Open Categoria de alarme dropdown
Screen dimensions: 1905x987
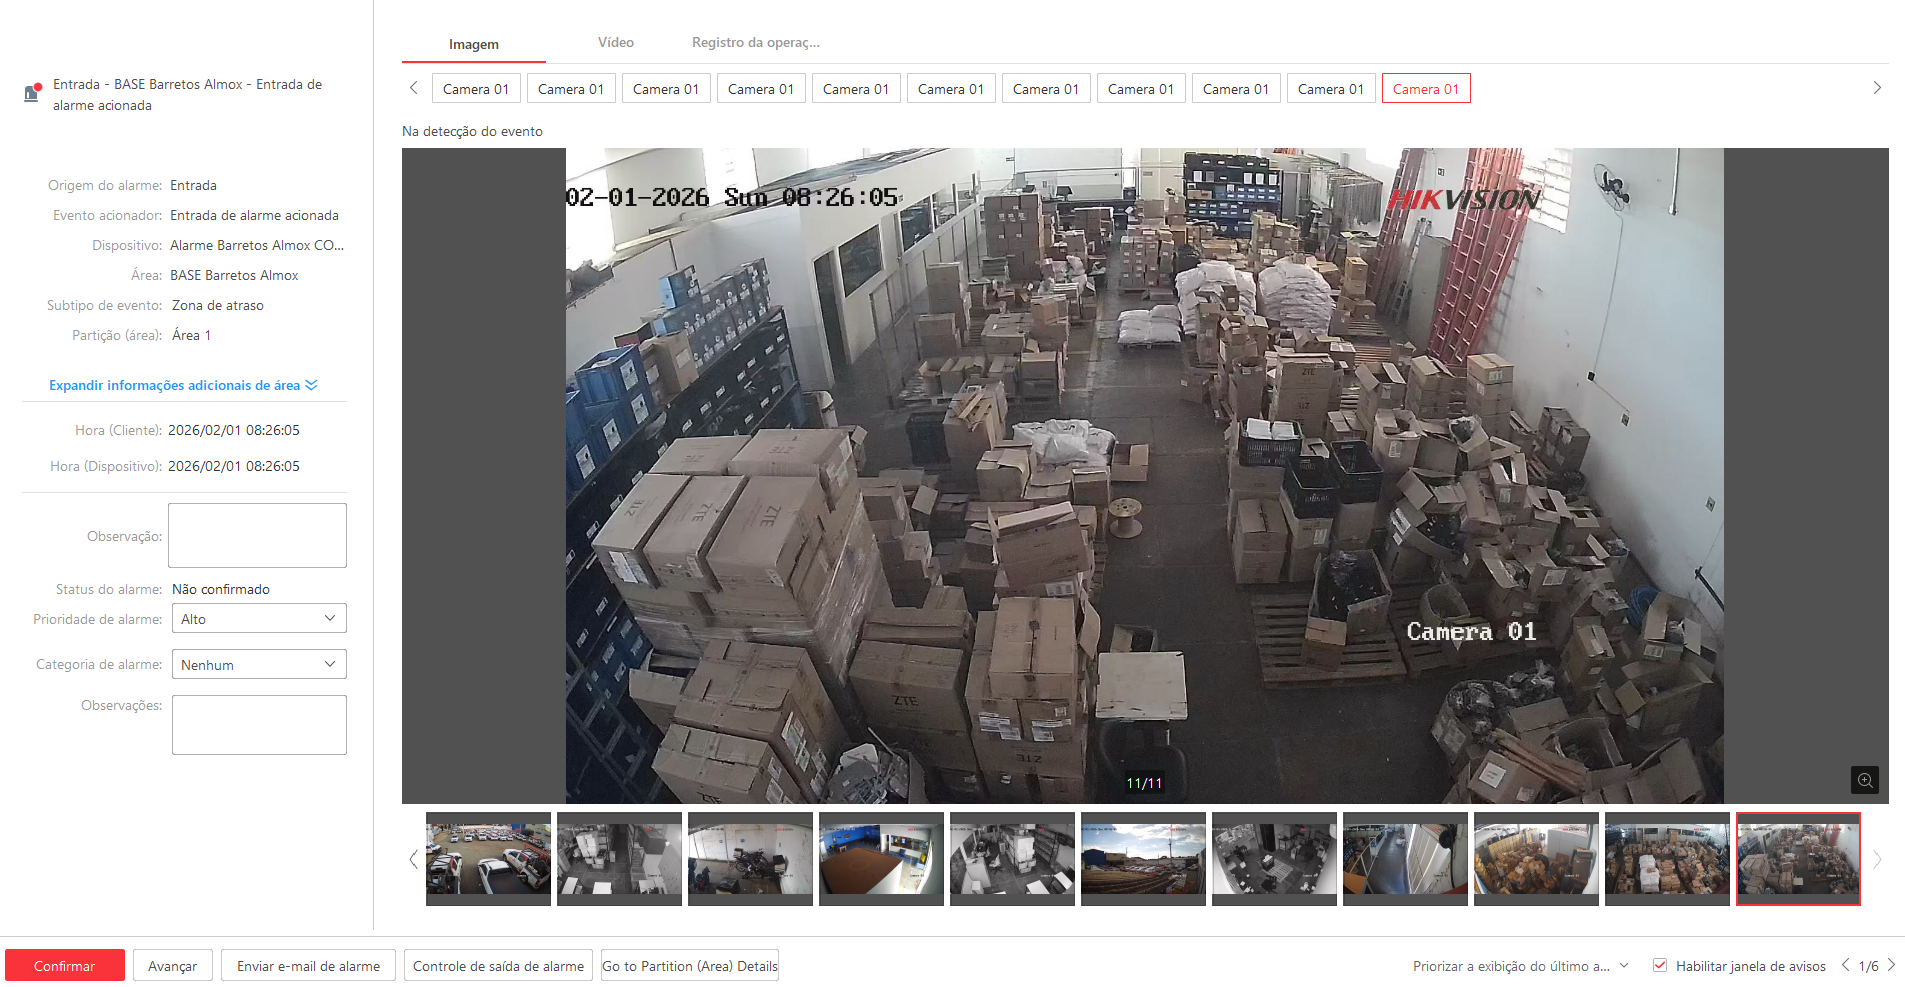[259, 664]
